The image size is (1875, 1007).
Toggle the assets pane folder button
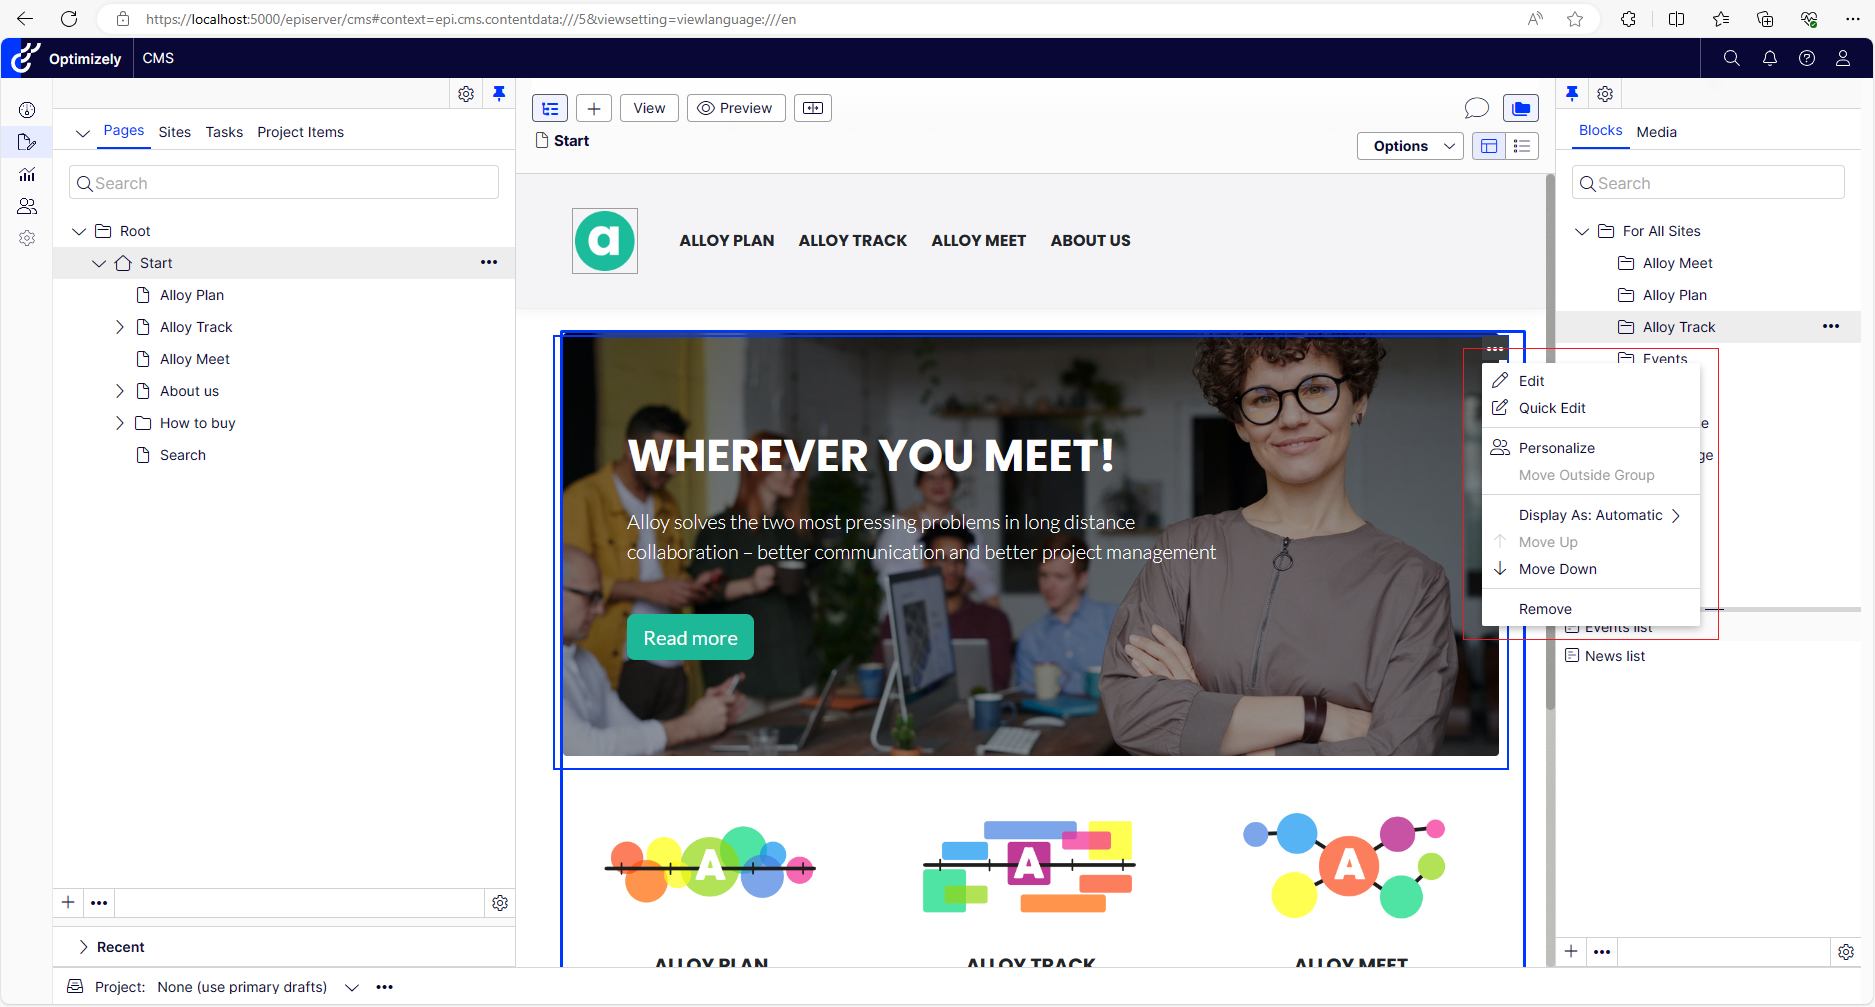pos(1521,108)
